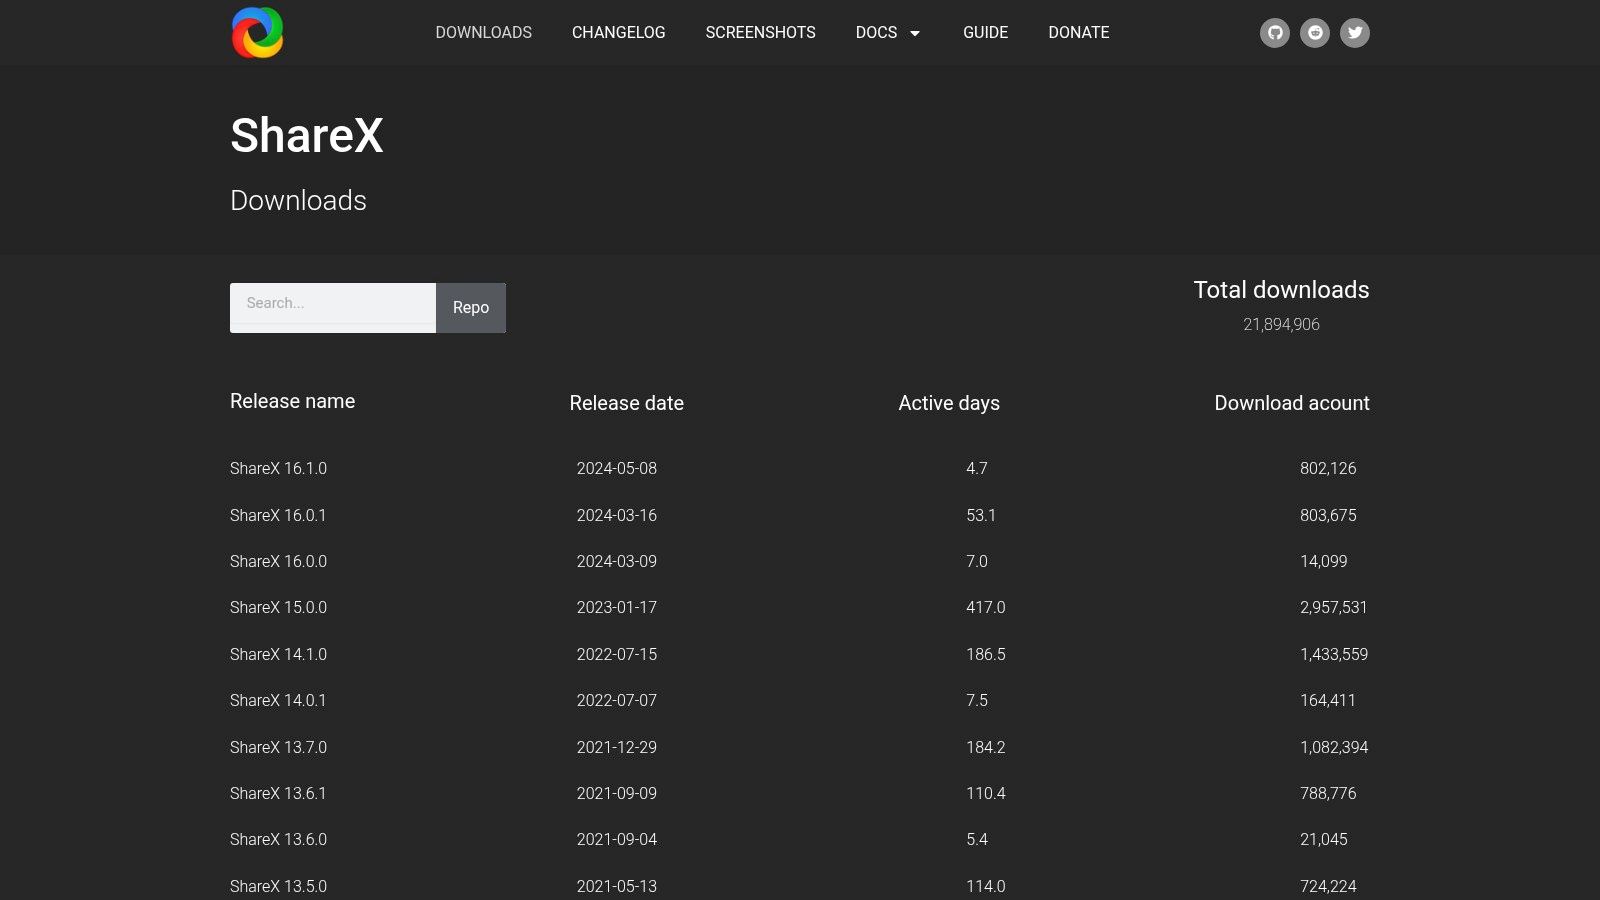1600x900 pixels.
Task: Open the ShareX 15.0.0 release
Action: pyautogui.click(x=278, y=607)
